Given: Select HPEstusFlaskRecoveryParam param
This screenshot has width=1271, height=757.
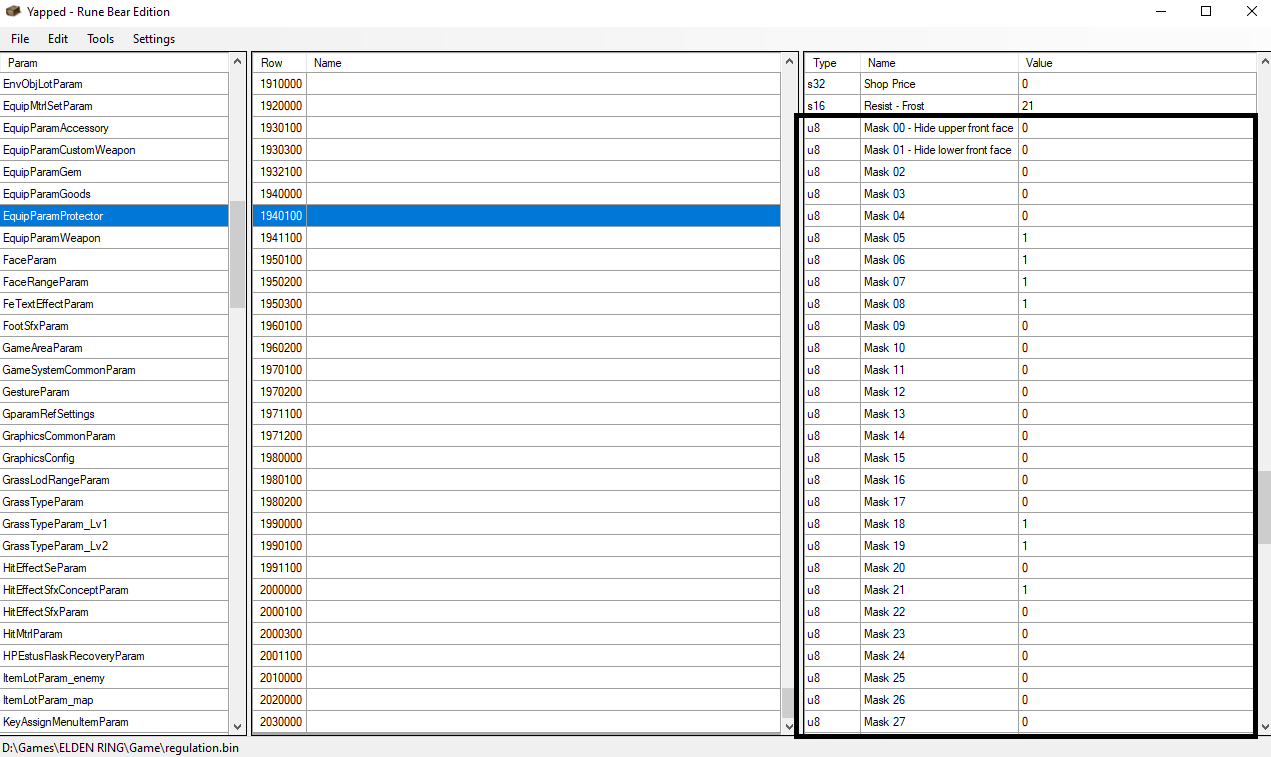Looking at the screenshot, I should (x=114, y=656).
